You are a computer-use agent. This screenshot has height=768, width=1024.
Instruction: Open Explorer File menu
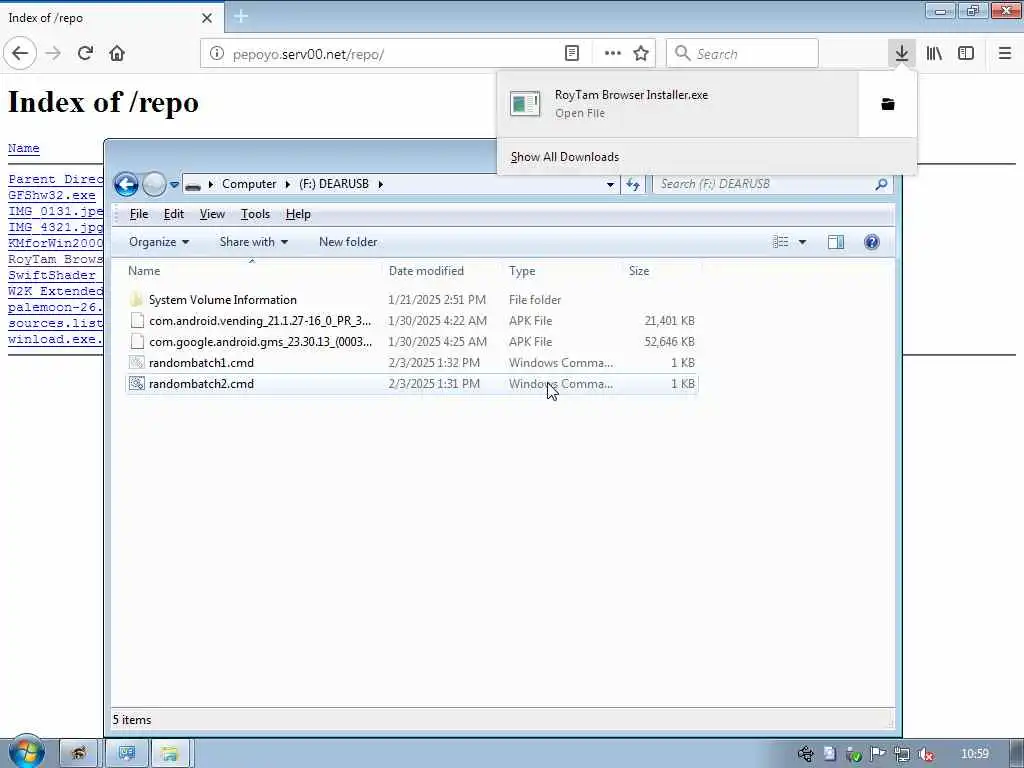(x=138, y=214)
